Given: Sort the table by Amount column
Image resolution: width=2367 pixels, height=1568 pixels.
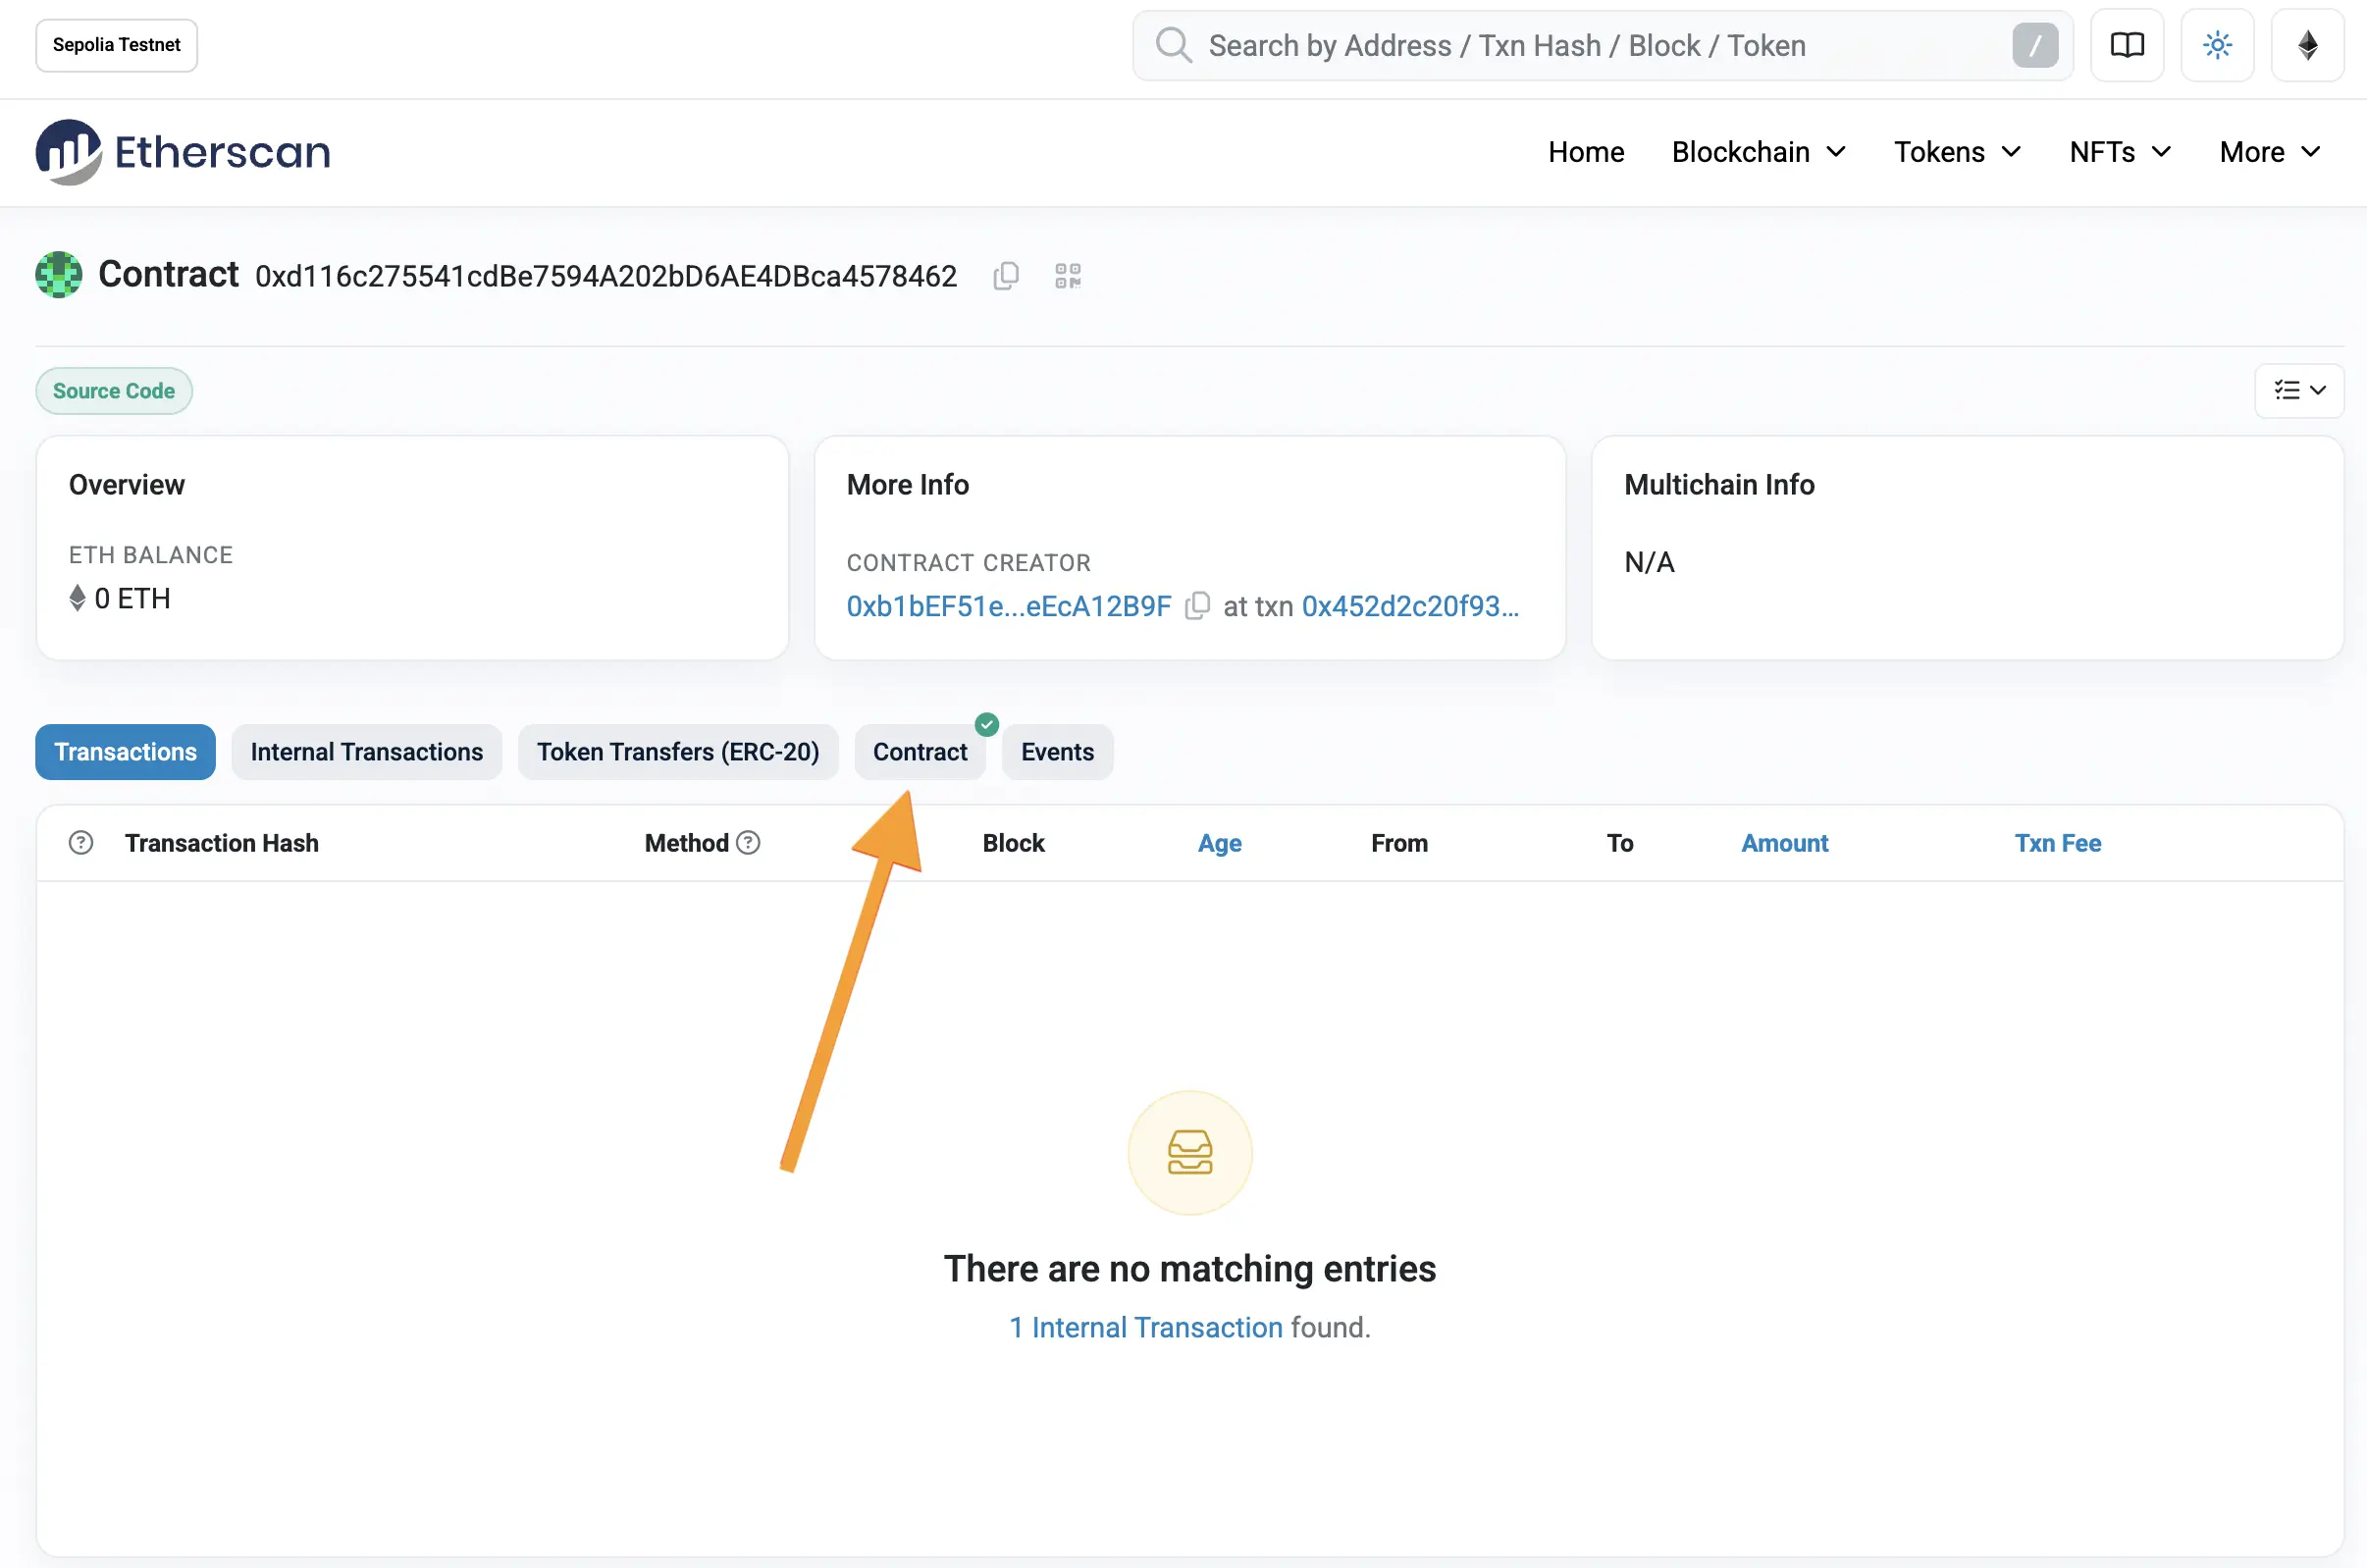Looking at the screenshot, I should point(1784,843).
